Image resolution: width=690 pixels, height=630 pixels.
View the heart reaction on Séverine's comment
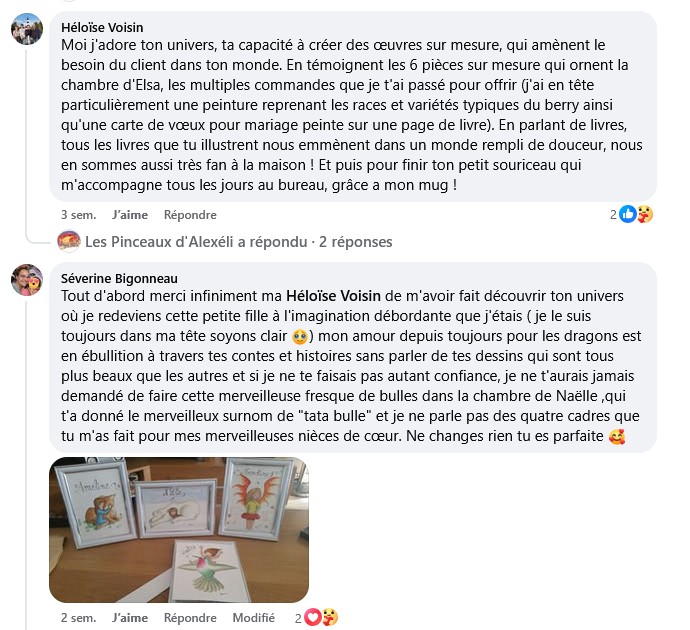point(312,618)
